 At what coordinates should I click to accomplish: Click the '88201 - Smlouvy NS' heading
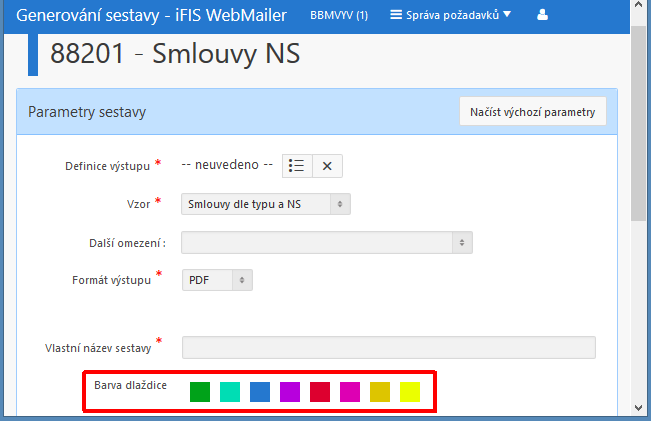(175, 54)
